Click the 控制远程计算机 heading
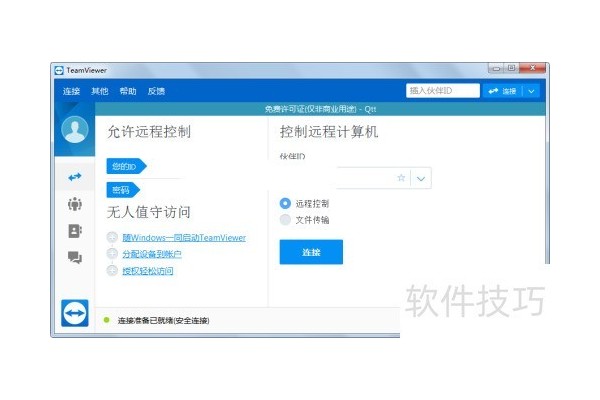The height and width of the screenshot is (400, 600). (329, 131)
